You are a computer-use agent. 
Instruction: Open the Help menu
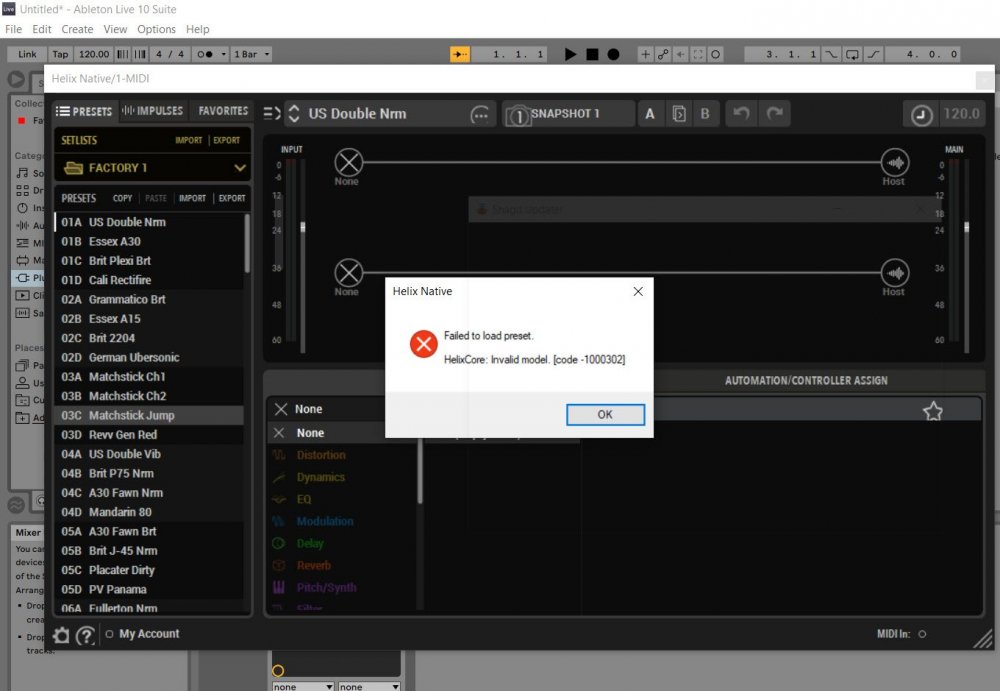(198, 29)
